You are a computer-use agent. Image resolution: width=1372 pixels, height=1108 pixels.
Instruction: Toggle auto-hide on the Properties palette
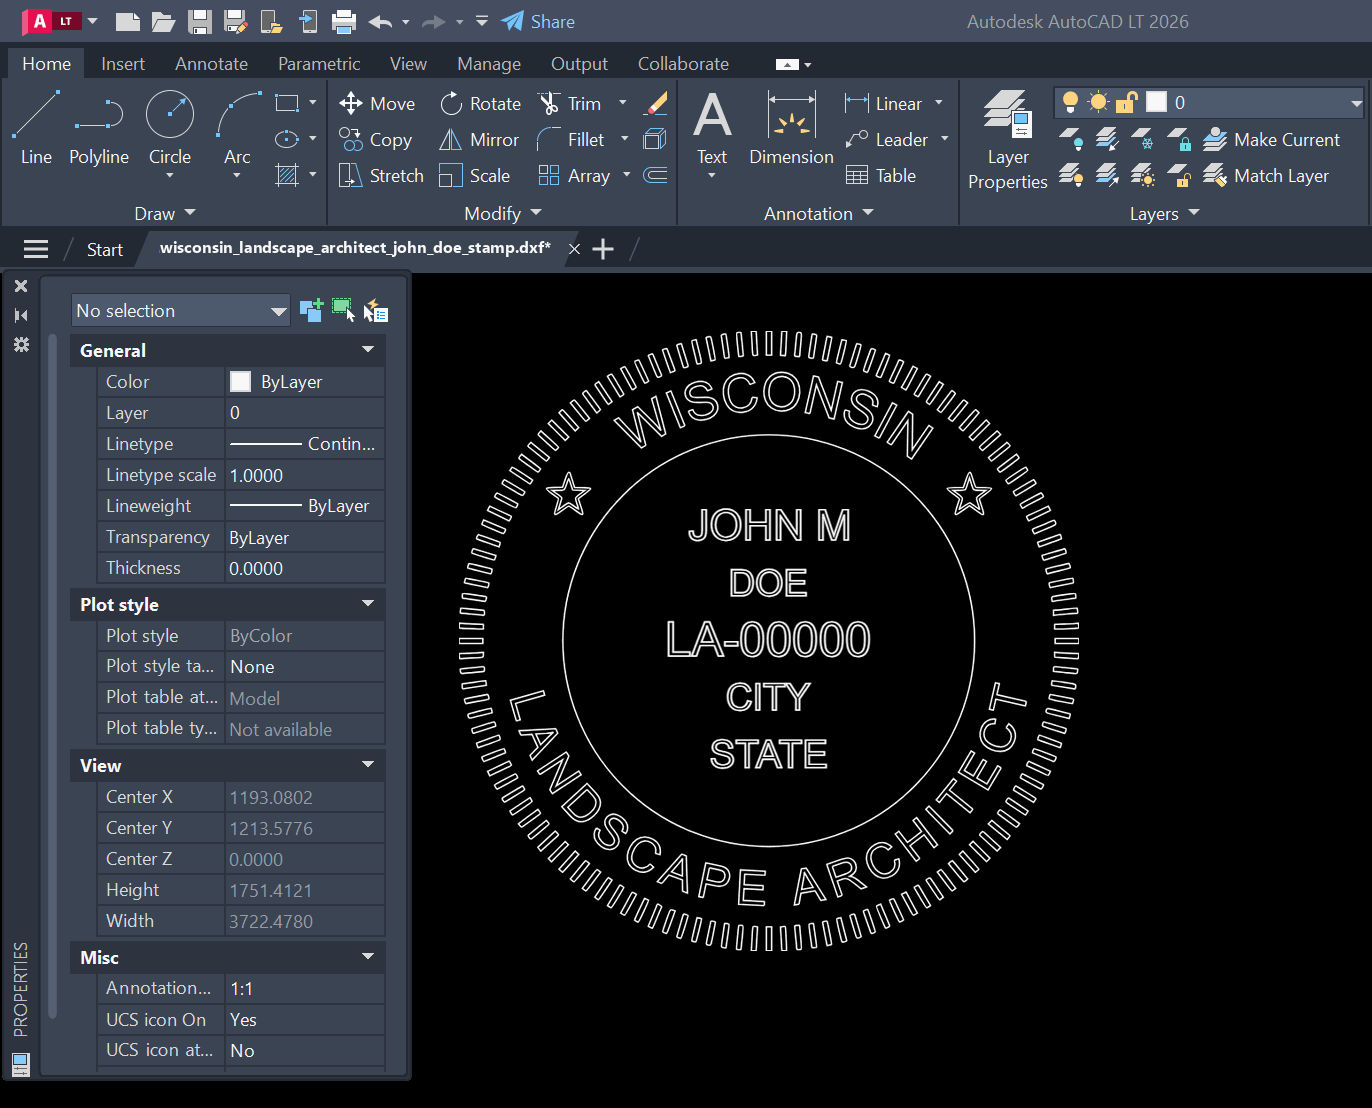click(x=21, y=315)
